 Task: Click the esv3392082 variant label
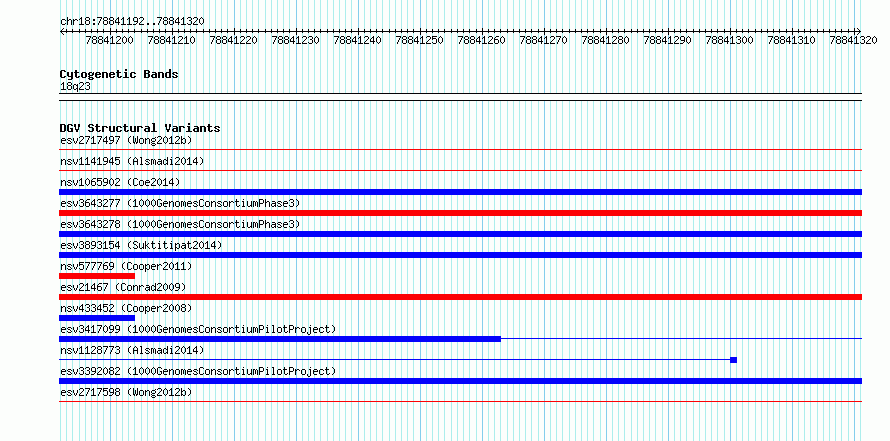point(198,371)
